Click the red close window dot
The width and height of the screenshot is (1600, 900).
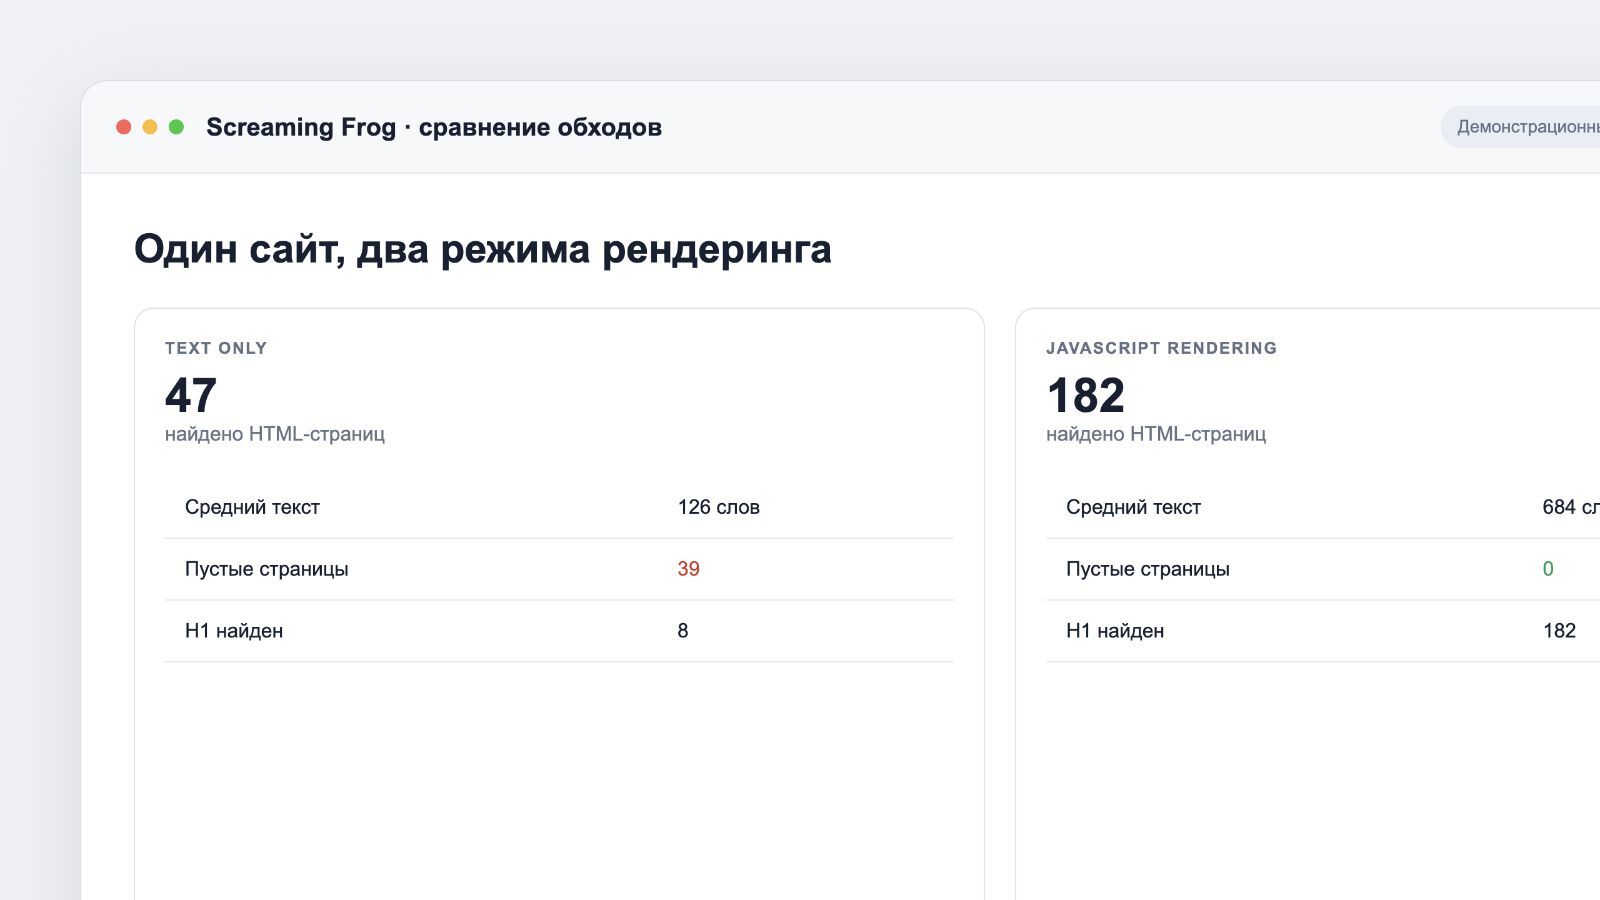click(124, 127)
